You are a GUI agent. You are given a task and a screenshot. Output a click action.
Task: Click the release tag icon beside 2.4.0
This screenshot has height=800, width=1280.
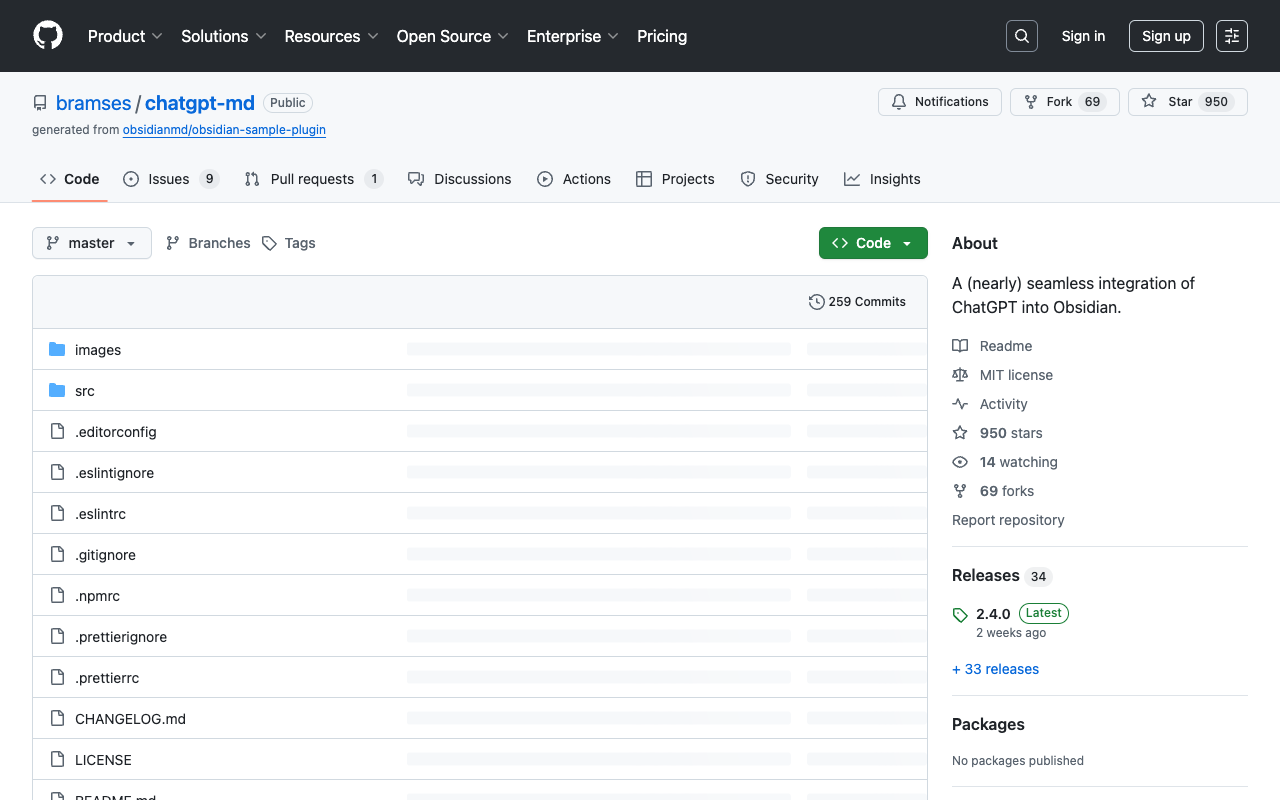point(960,615)
